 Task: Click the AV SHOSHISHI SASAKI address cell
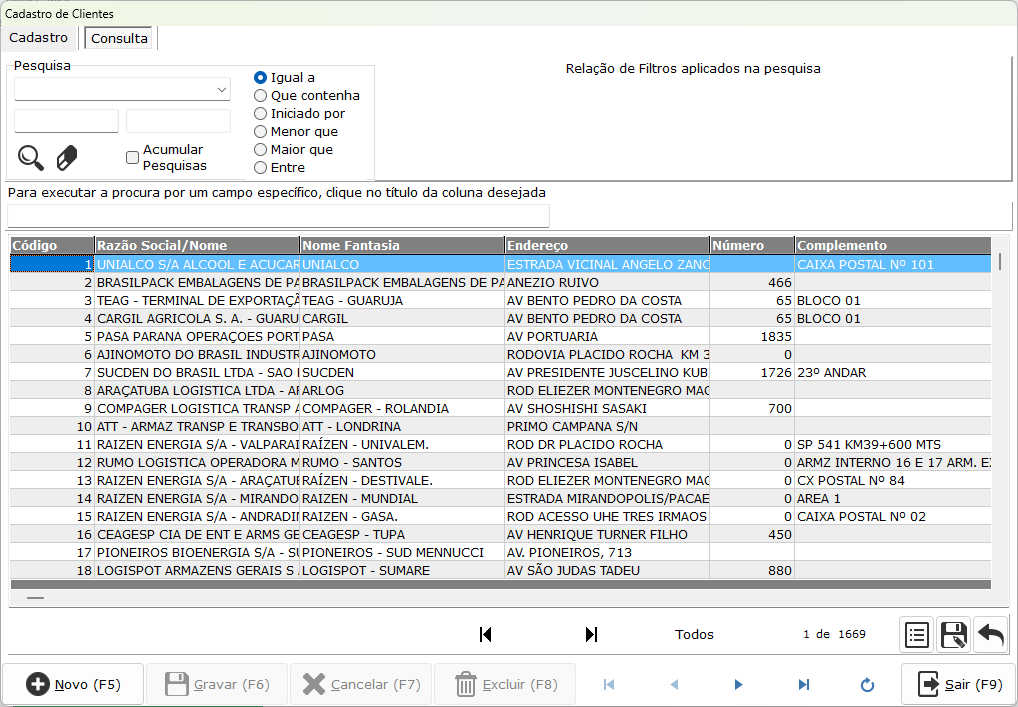pyautogui.click(x=607, y=408)
